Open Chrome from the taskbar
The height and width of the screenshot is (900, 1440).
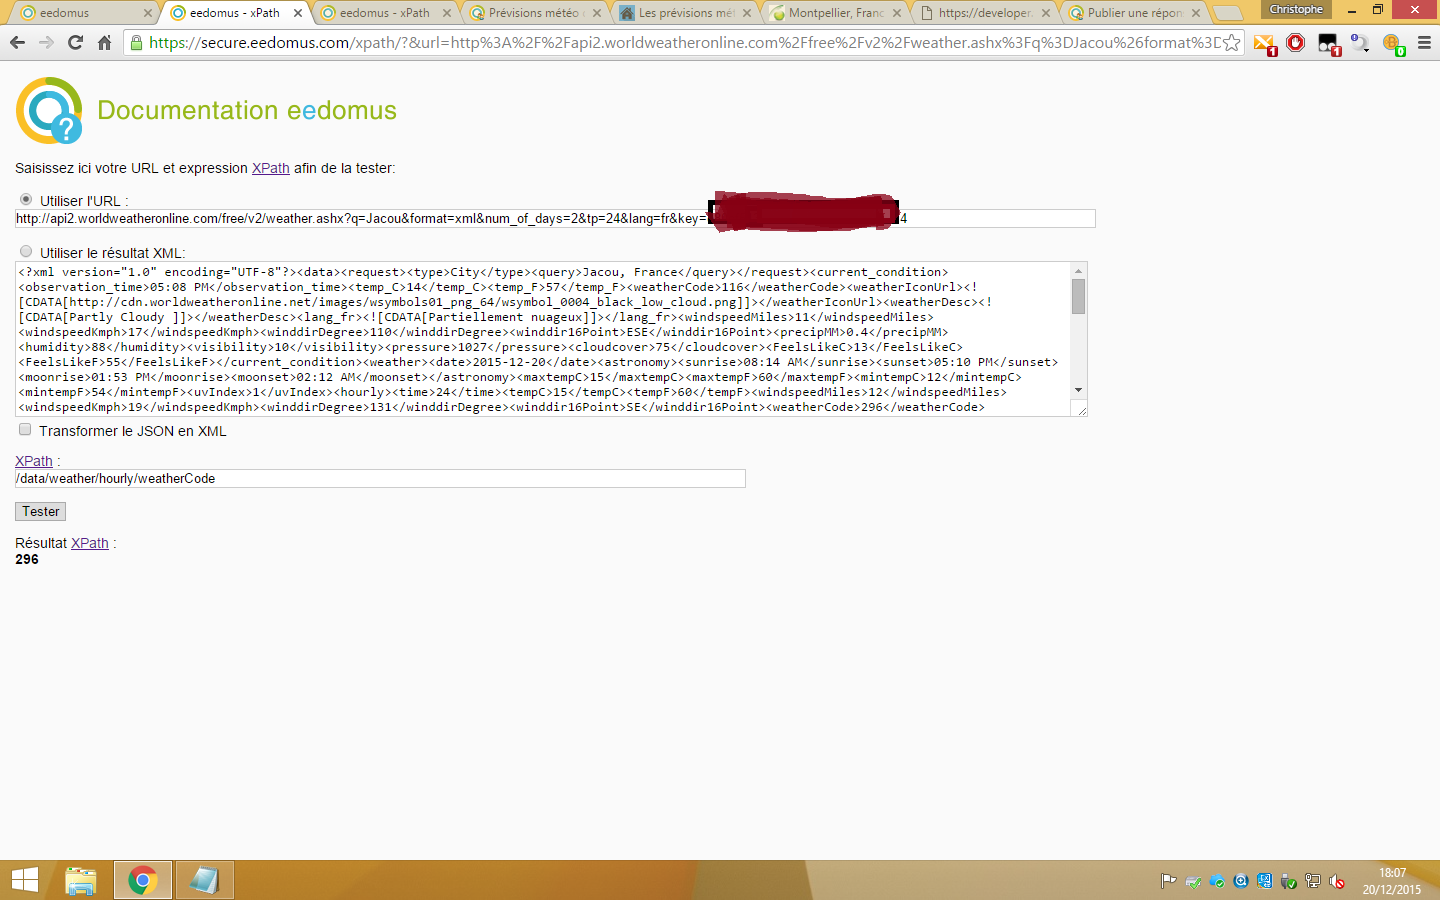point(143,880)
